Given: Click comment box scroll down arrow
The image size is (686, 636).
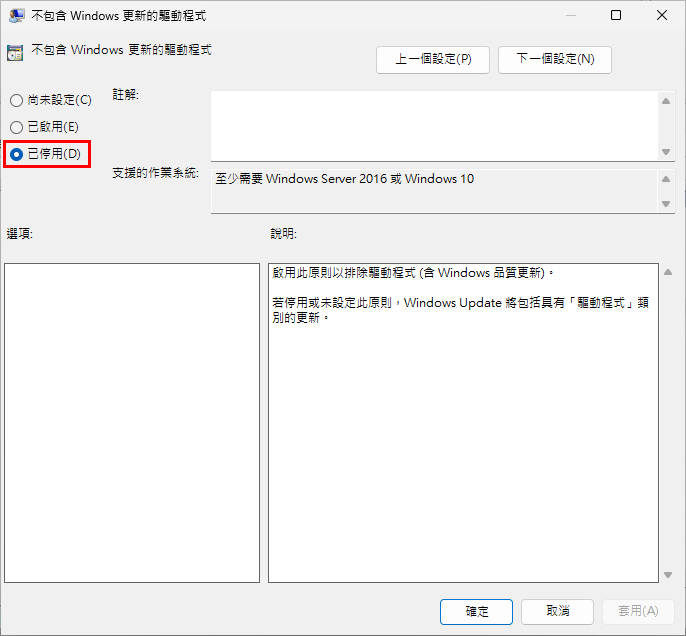Looking at the screenshot, I should point(666,152).
